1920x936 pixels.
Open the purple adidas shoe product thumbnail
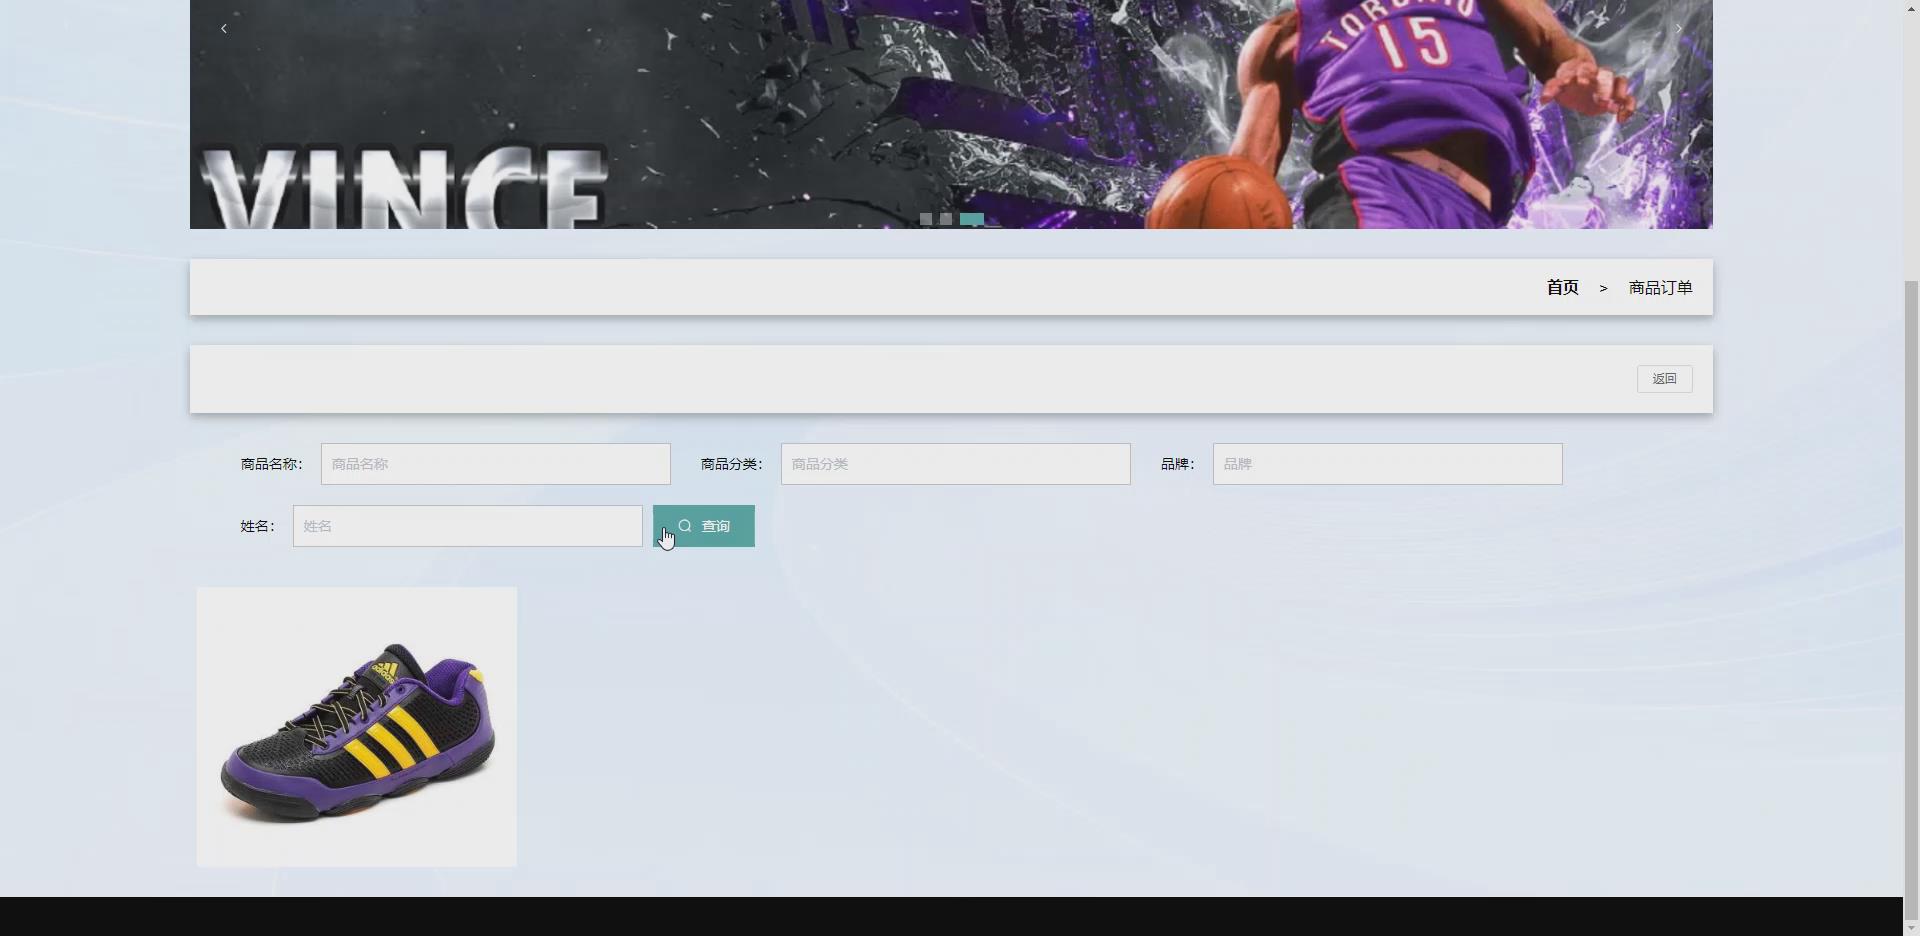click(x=356, y=726)
